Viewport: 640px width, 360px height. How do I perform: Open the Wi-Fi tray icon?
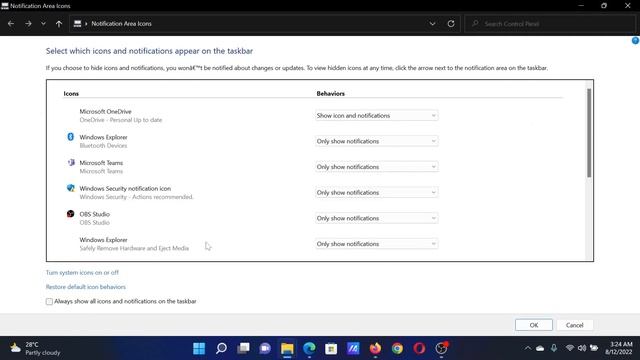(570, 348)
